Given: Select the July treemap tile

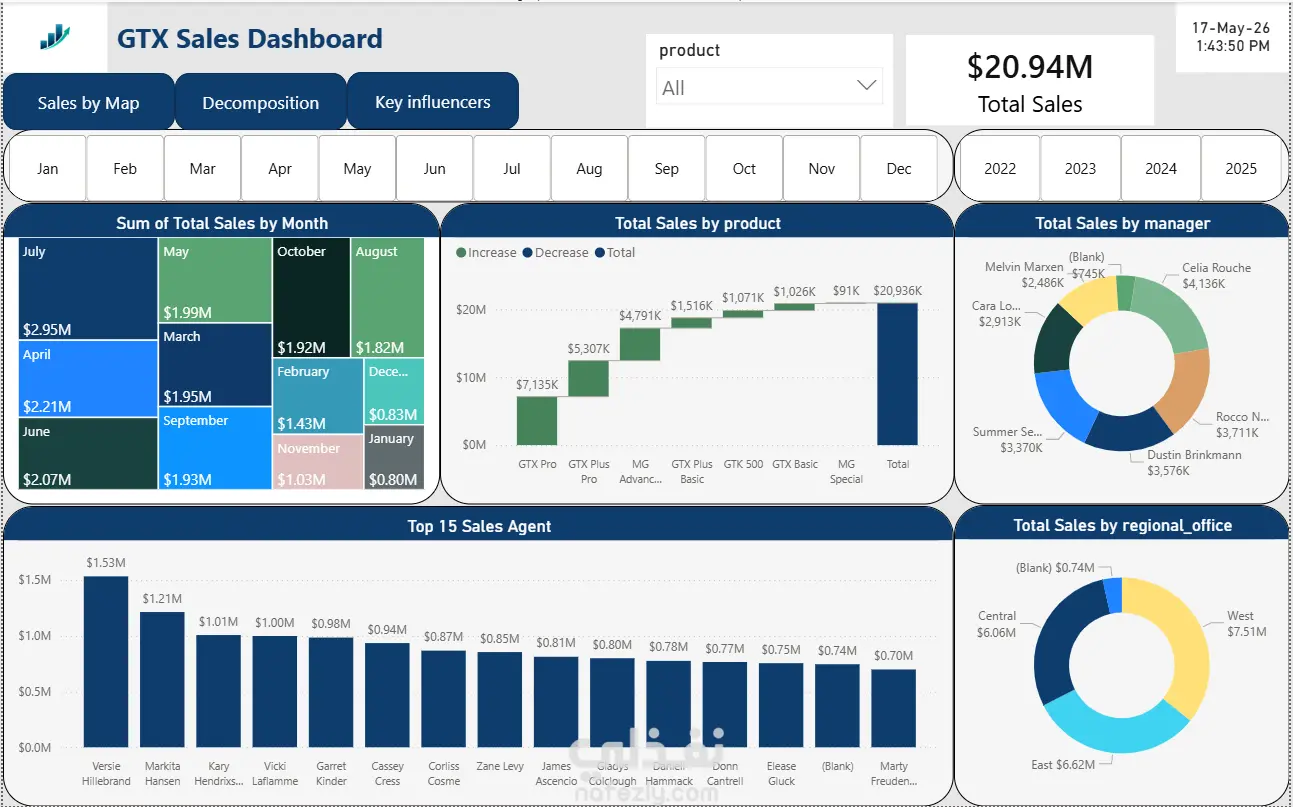Looking at the screenshot, I should (x=88, y=289).
